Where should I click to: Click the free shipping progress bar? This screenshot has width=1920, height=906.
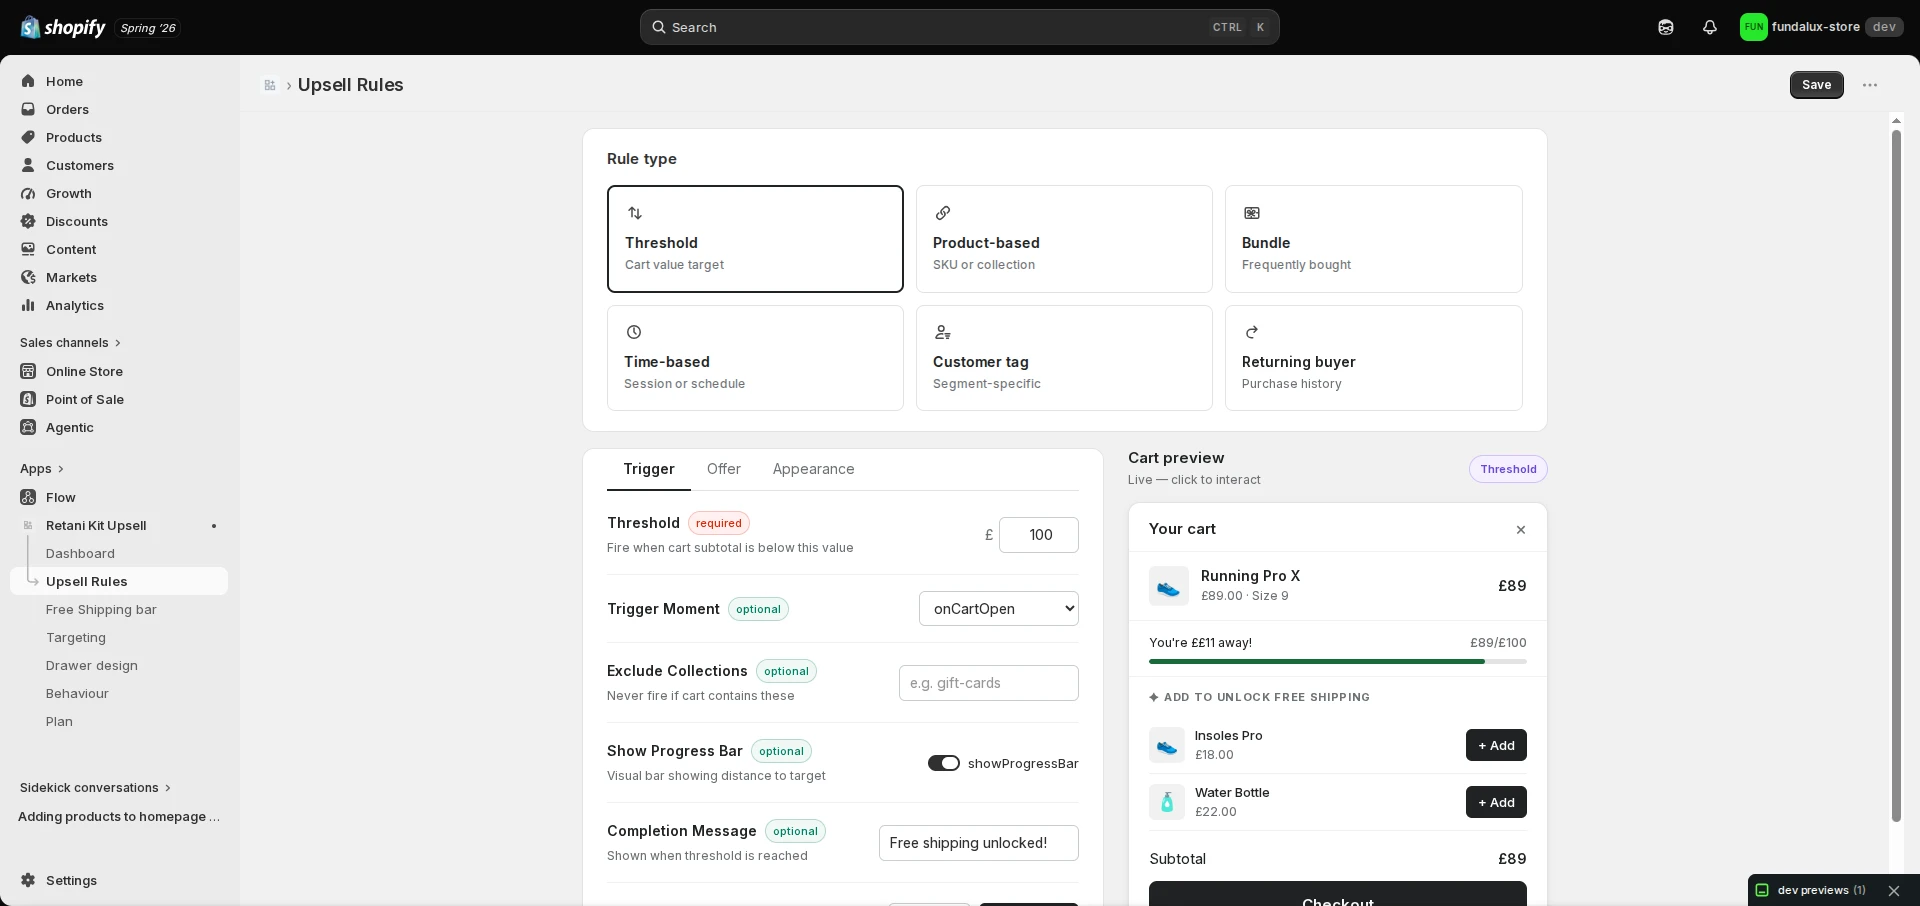pos(1337,661)
